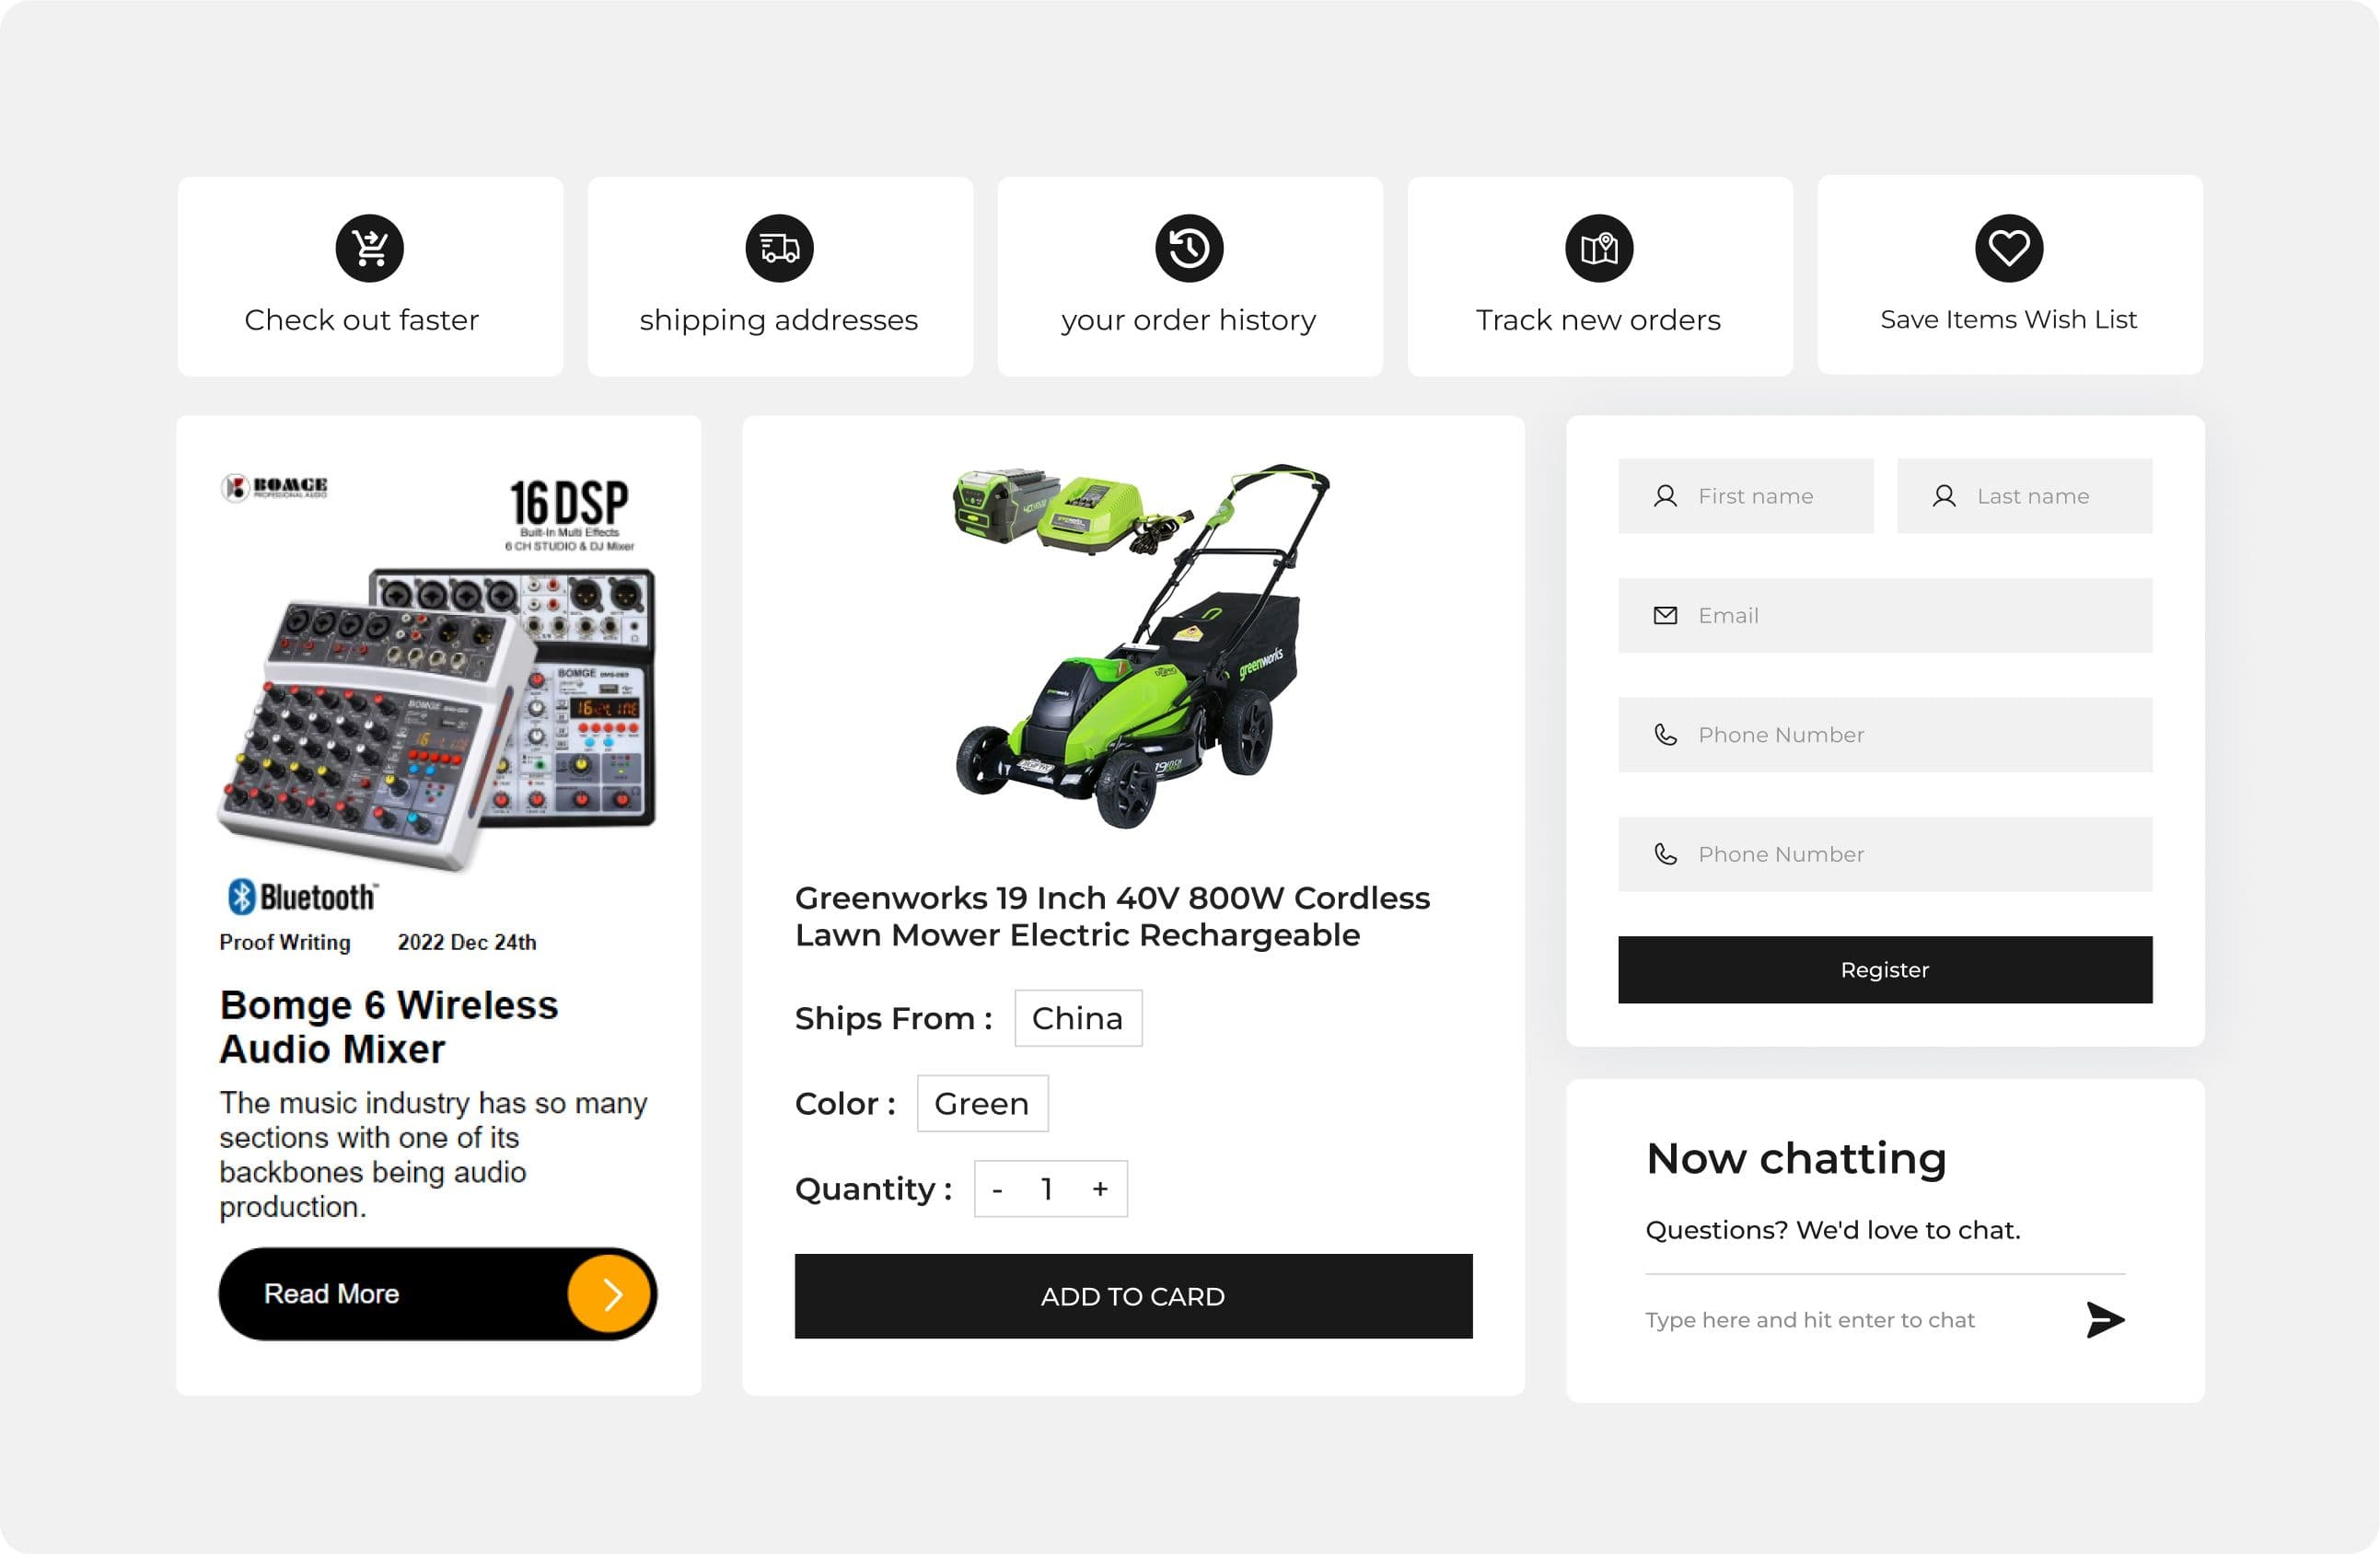The width and height of the screenshot is (2380, 1554).
Task: Open the Greenworks lawn mower product image
Action: click(x=1142, y=646)
